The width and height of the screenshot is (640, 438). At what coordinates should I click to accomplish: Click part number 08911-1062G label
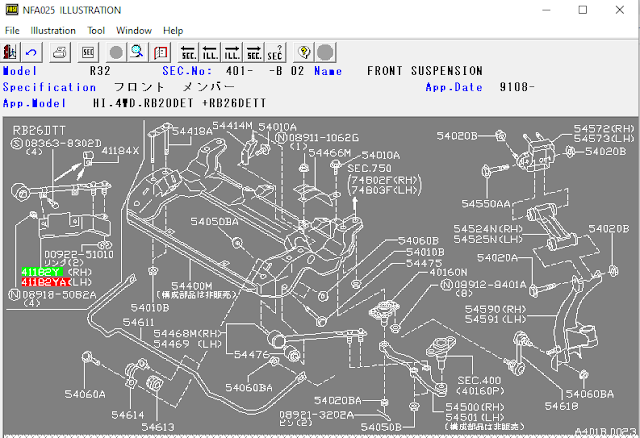click(x=324, y=138)
